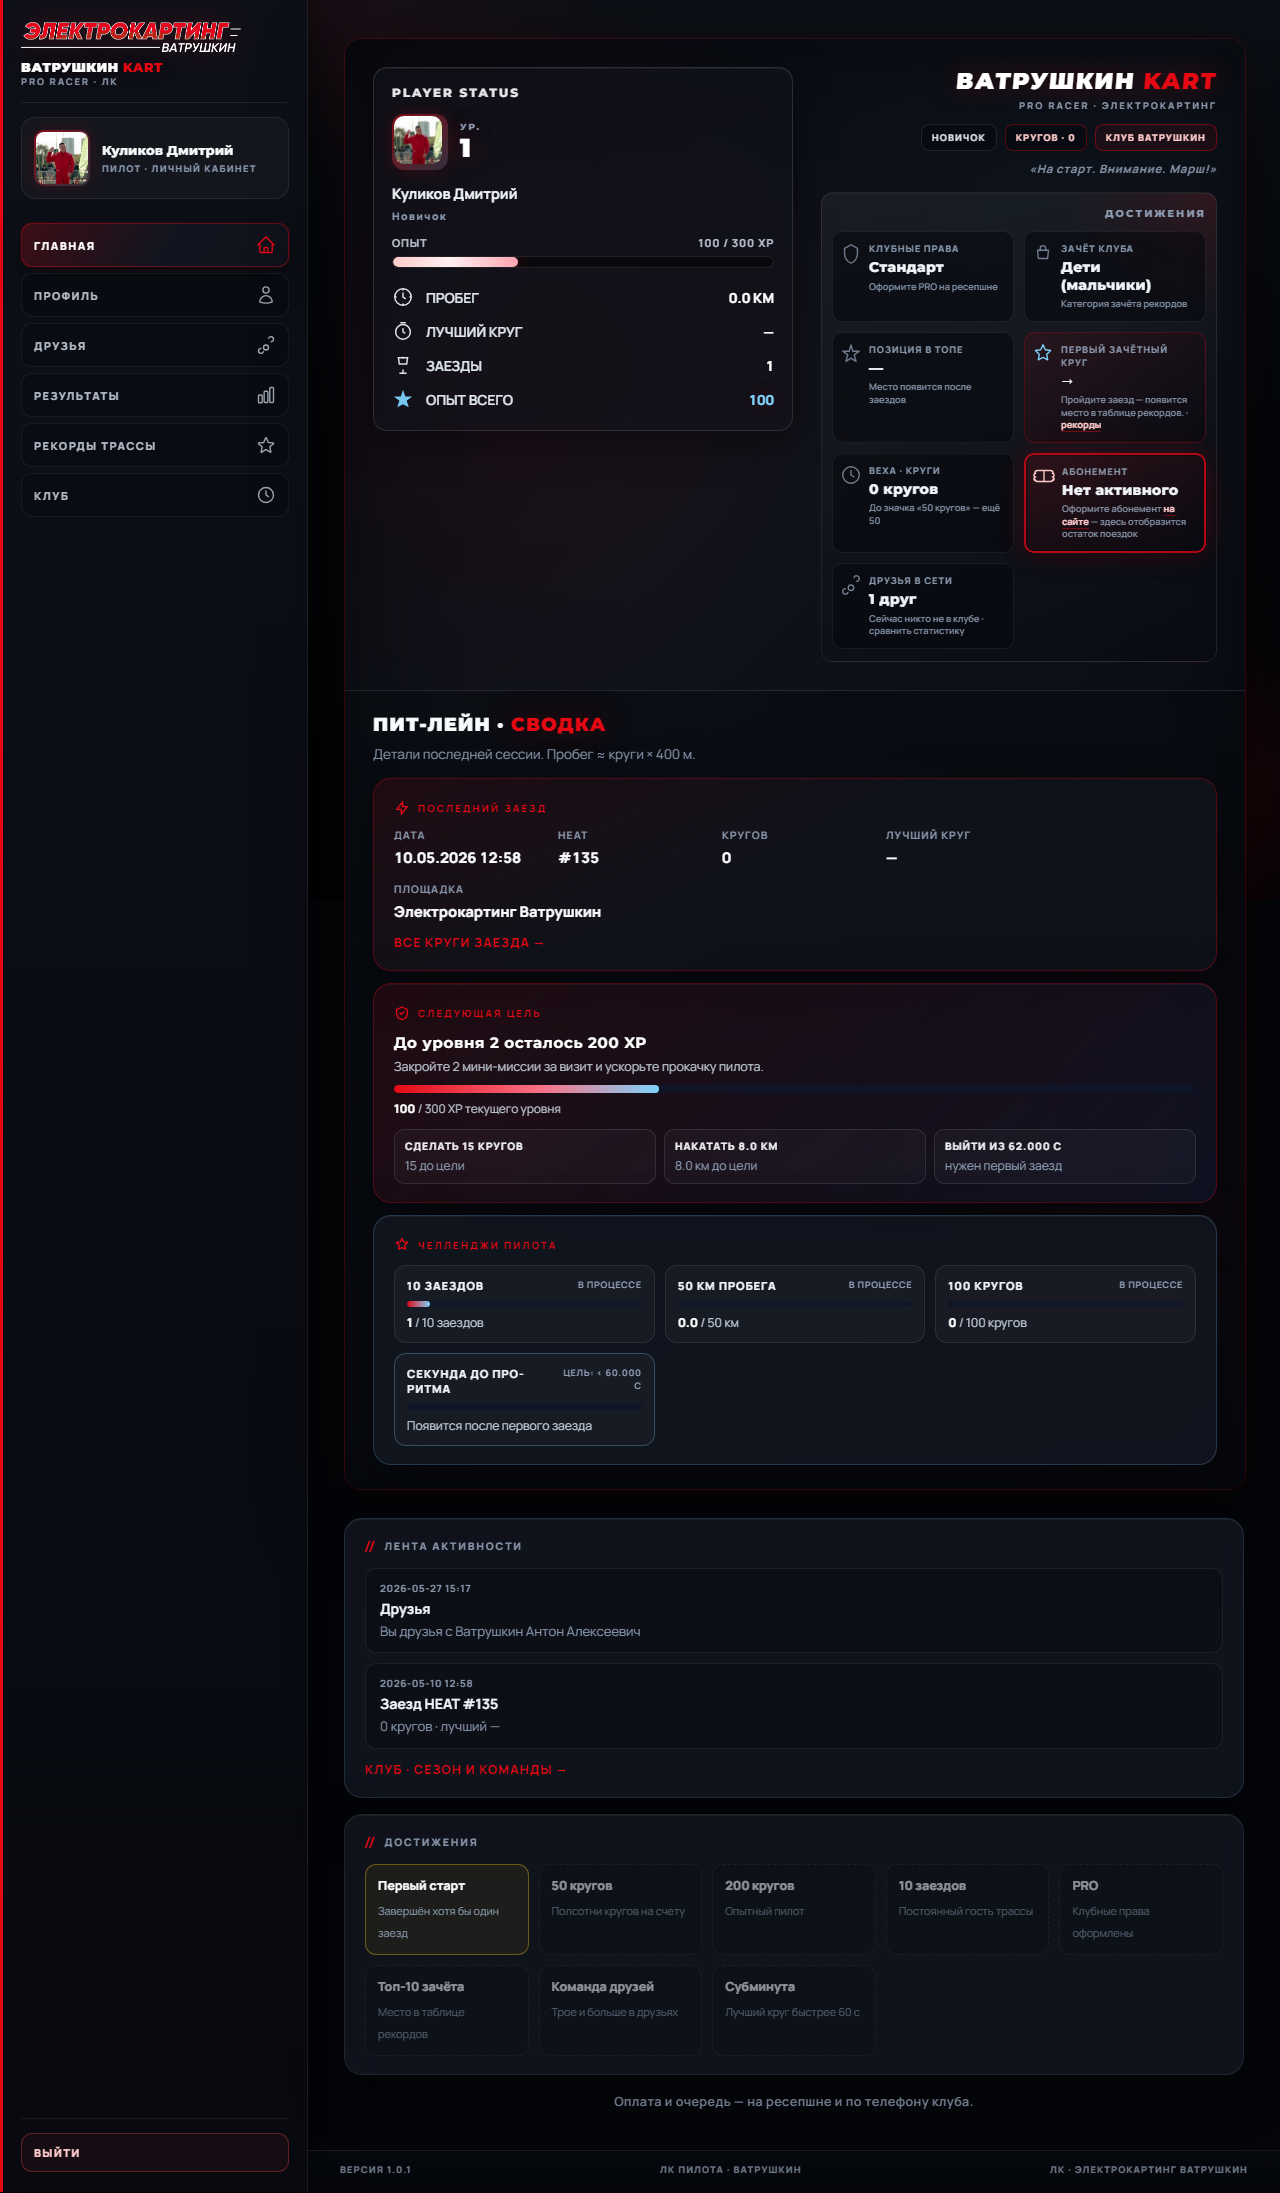Image resolution: width=1280 pixels, height=2193 pixels.
Task: Click the blue star icon in Первый зачётный круг card
Action: 1043,353
